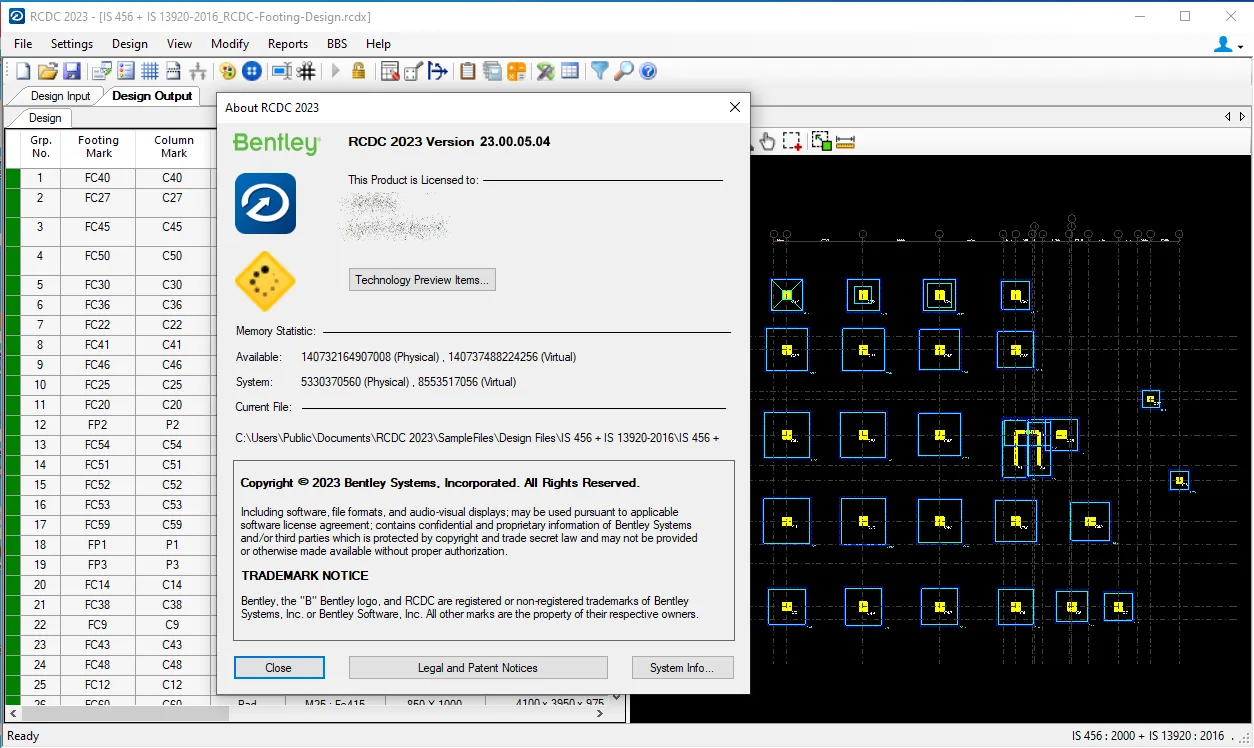Select the Design Output tab
Viewport: 1254px width, 748px height.
152,96
